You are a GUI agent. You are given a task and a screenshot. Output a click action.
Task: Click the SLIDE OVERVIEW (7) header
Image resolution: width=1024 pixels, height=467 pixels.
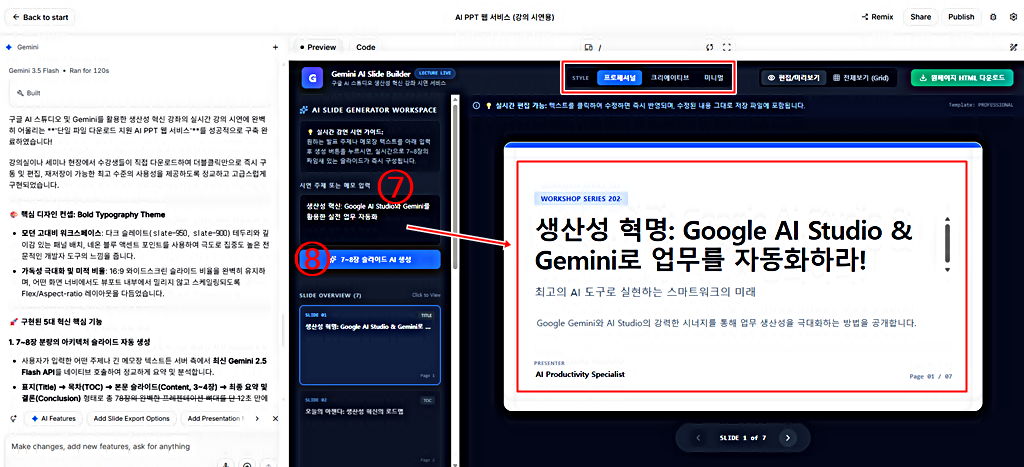click(x=330, y=295)
